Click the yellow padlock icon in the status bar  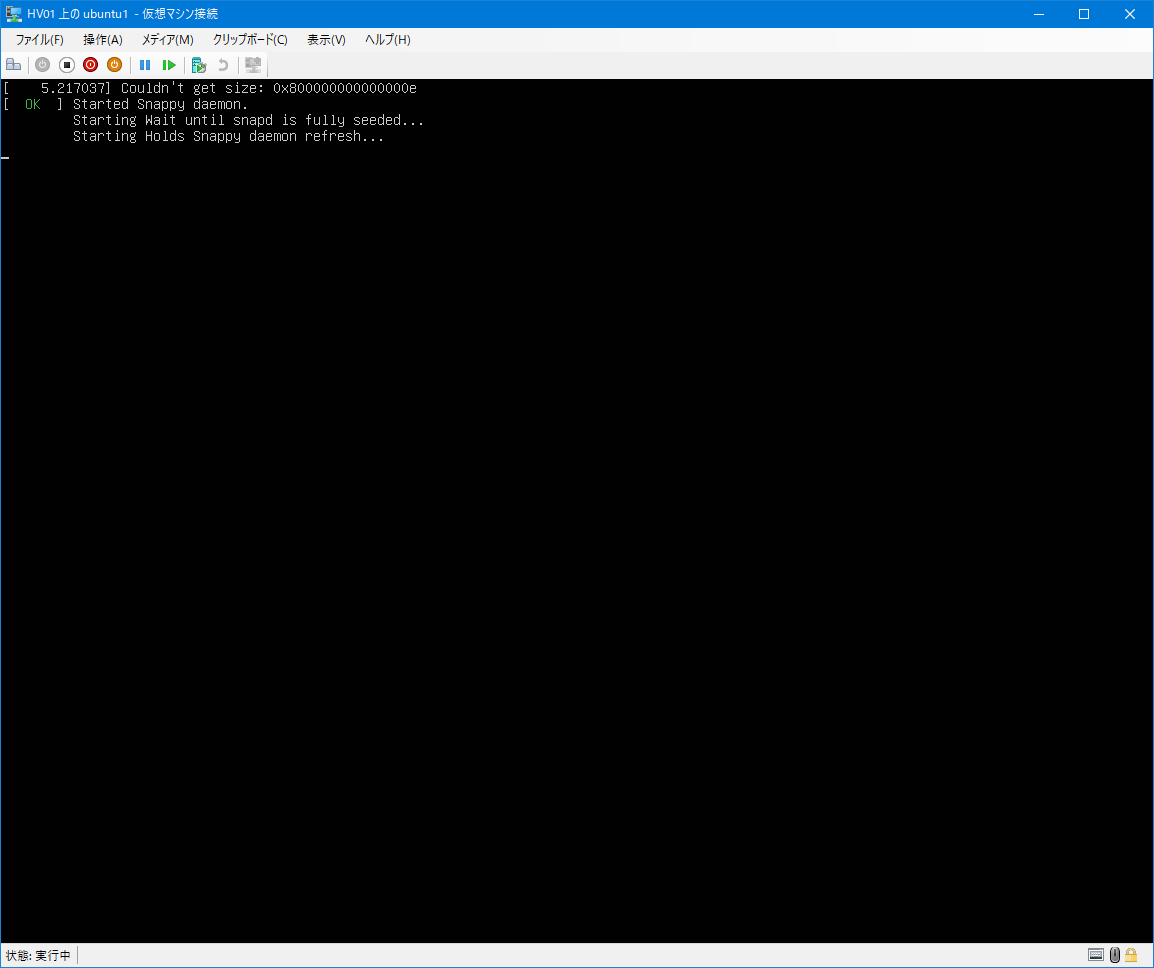(1131, 955)
